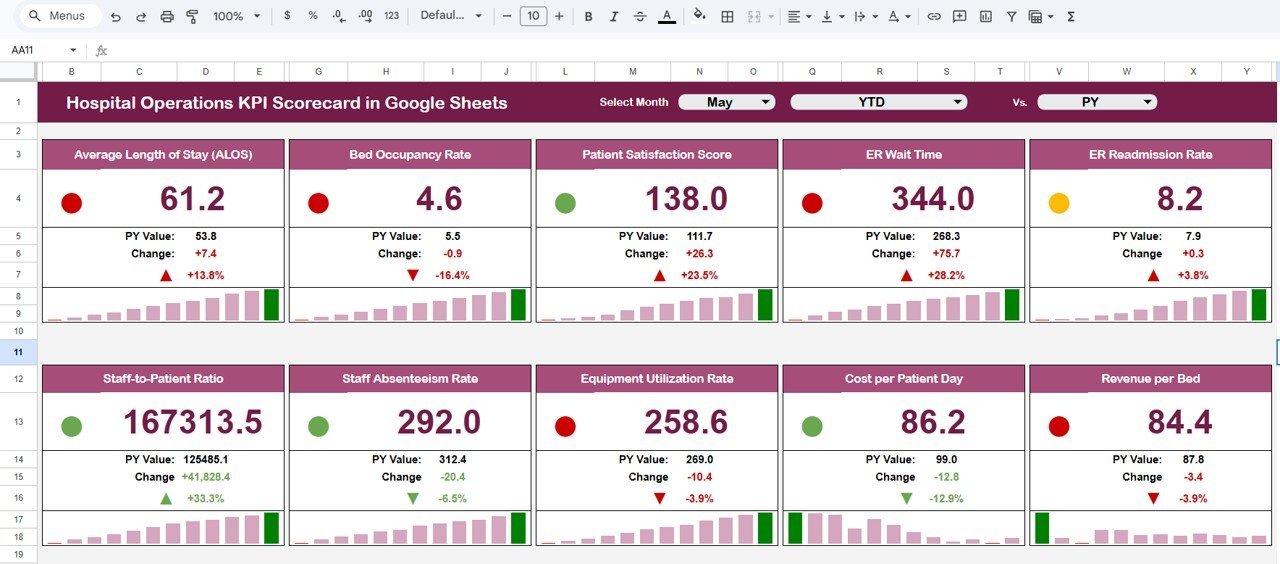Click the increase font size plus button

[x=559, y=16]
